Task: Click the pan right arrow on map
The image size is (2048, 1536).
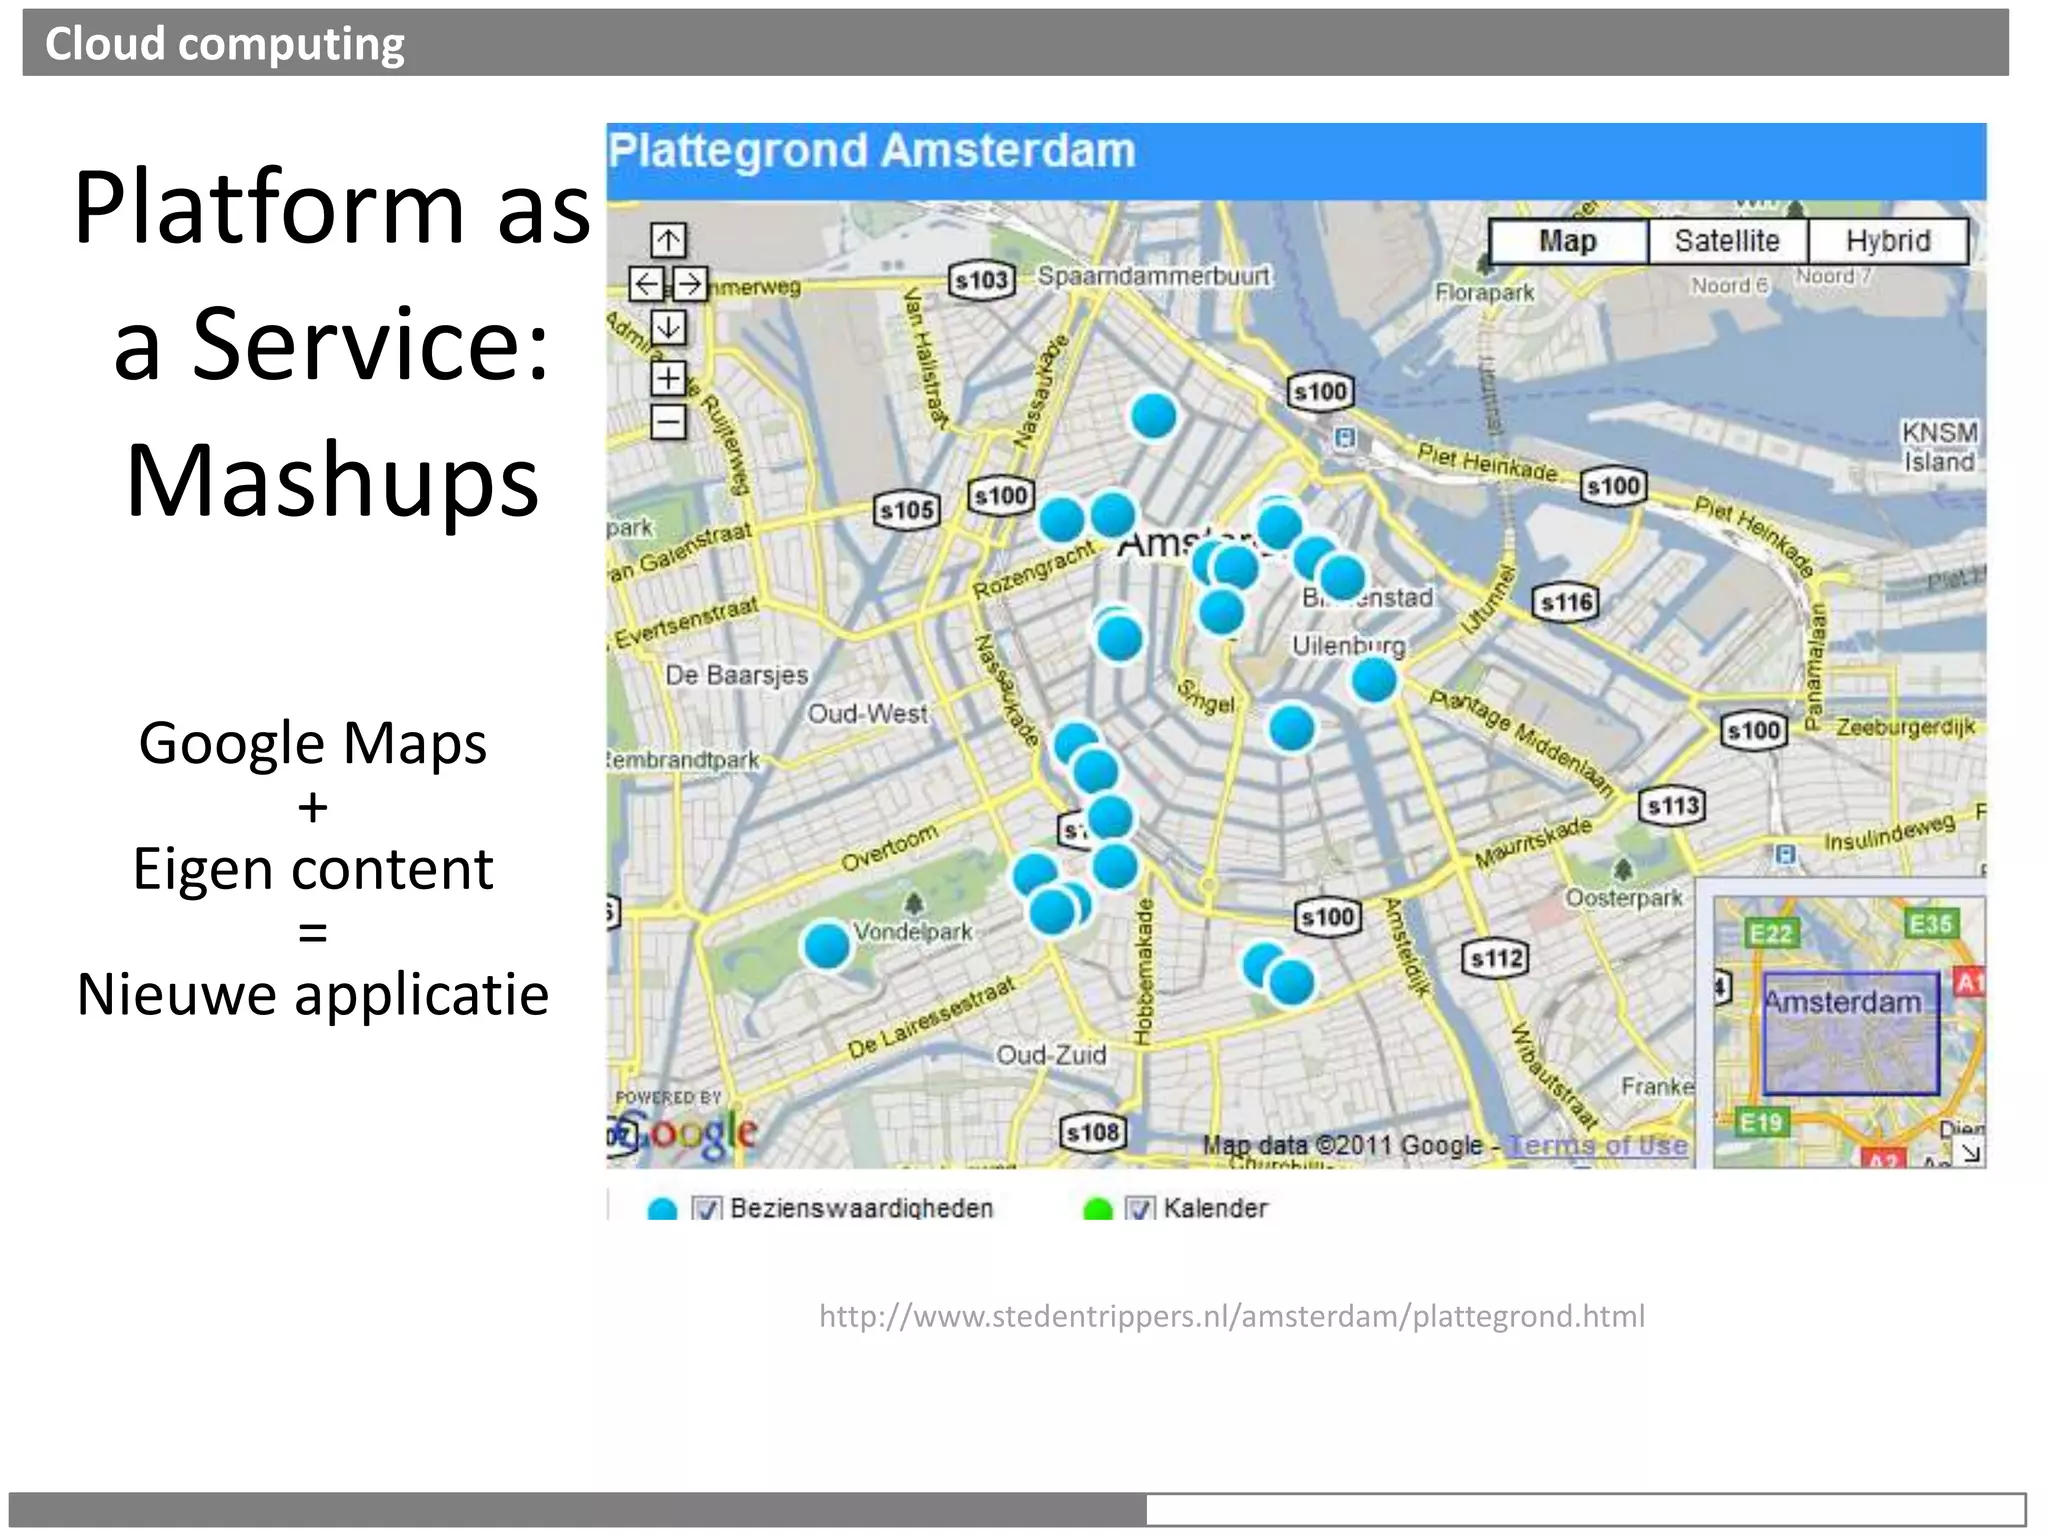Action: [x=690, y=284]
